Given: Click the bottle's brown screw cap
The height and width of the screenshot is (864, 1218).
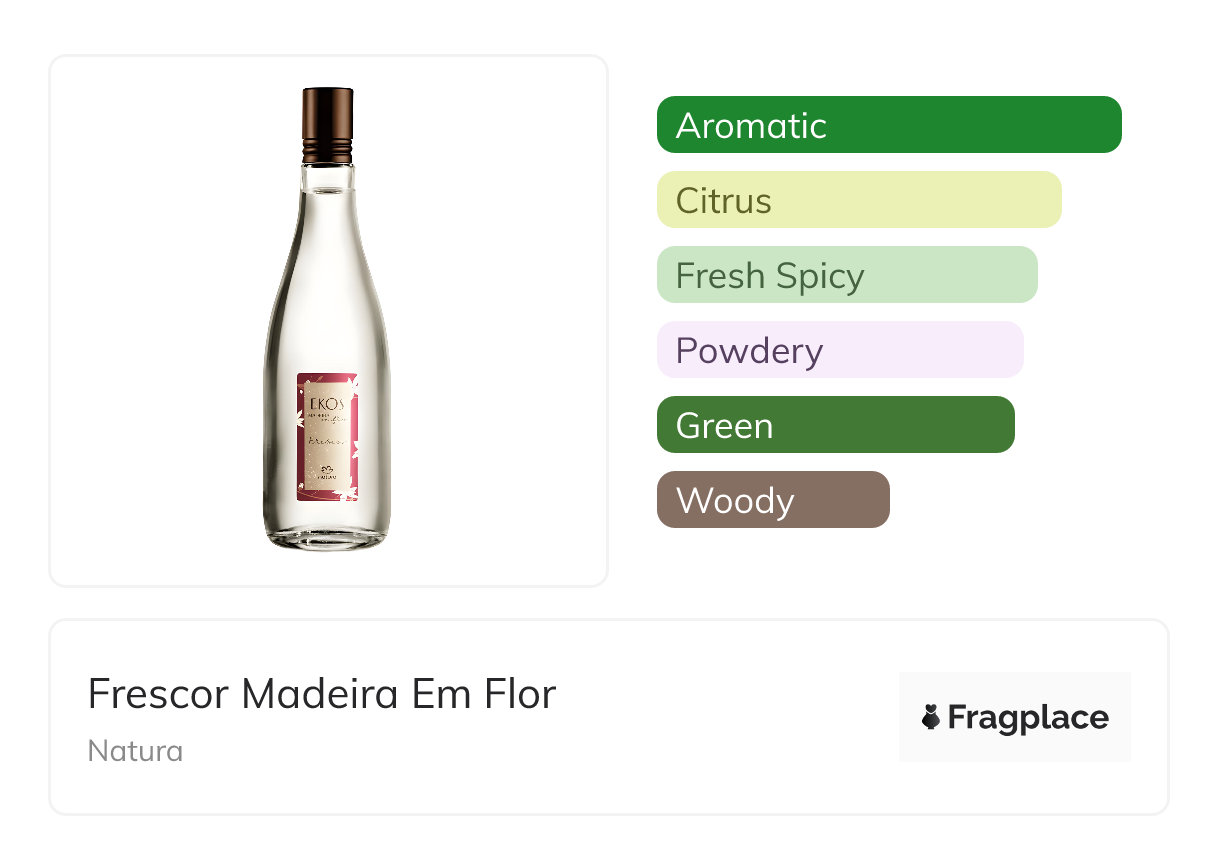Looking at the screenshot, I should click(327, 124).
